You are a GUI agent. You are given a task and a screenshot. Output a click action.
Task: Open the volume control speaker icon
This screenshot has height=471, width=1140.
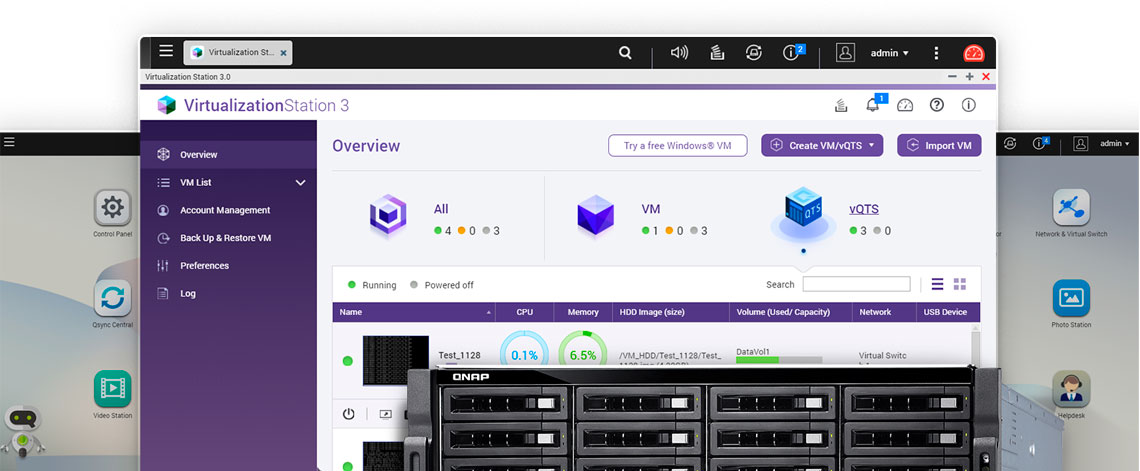point(679,52)
